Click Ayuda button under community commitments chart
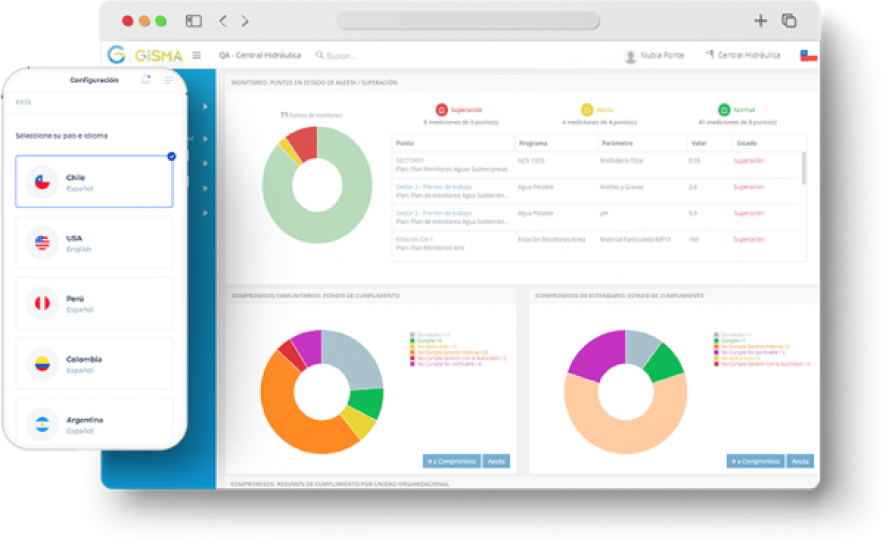Screen dimensions: 892x550 [x=496, y=461]
